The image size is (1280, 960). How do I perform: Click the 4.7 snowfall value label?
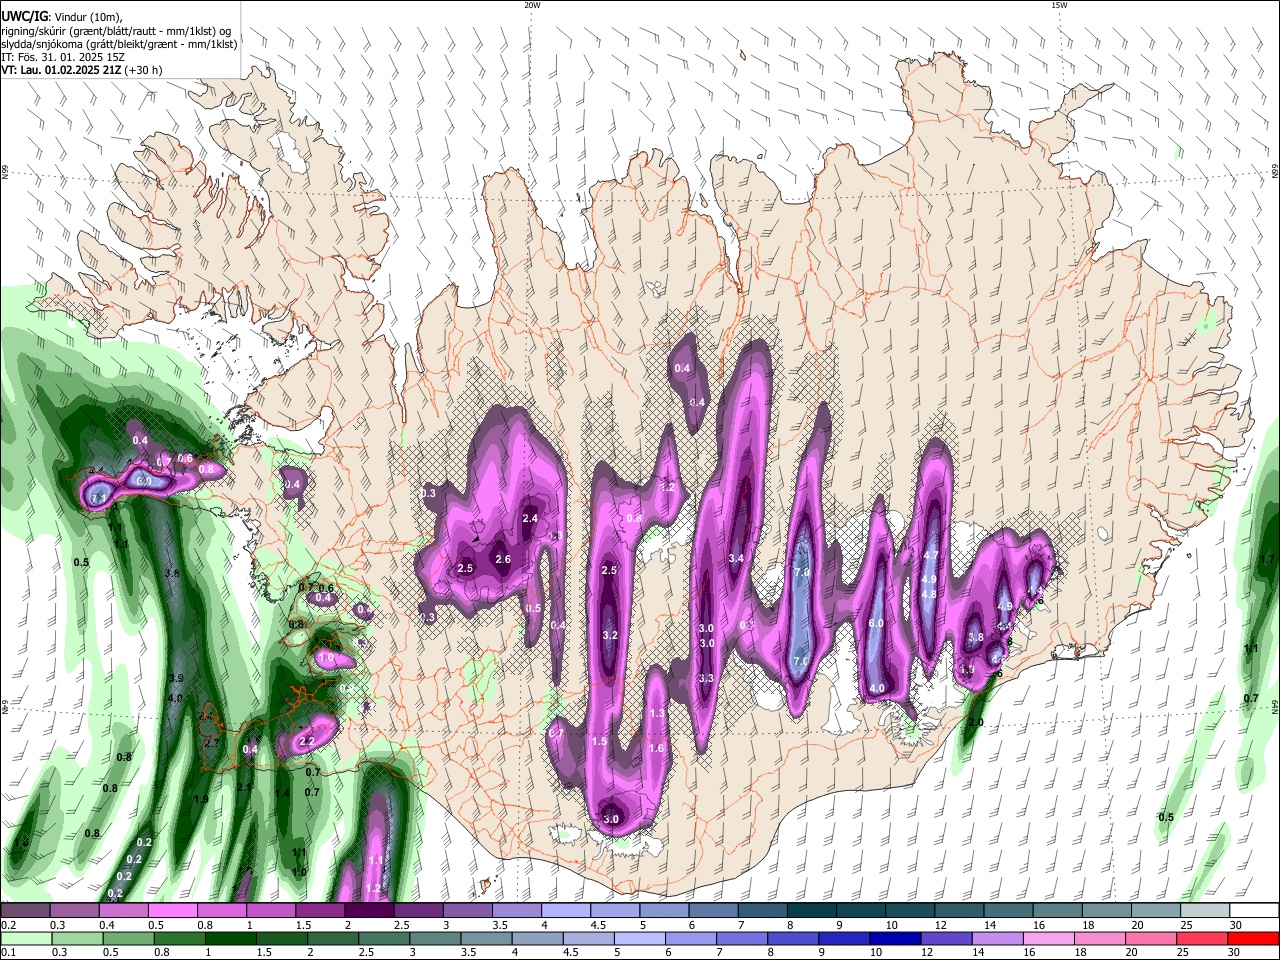(x=930, y=556)
